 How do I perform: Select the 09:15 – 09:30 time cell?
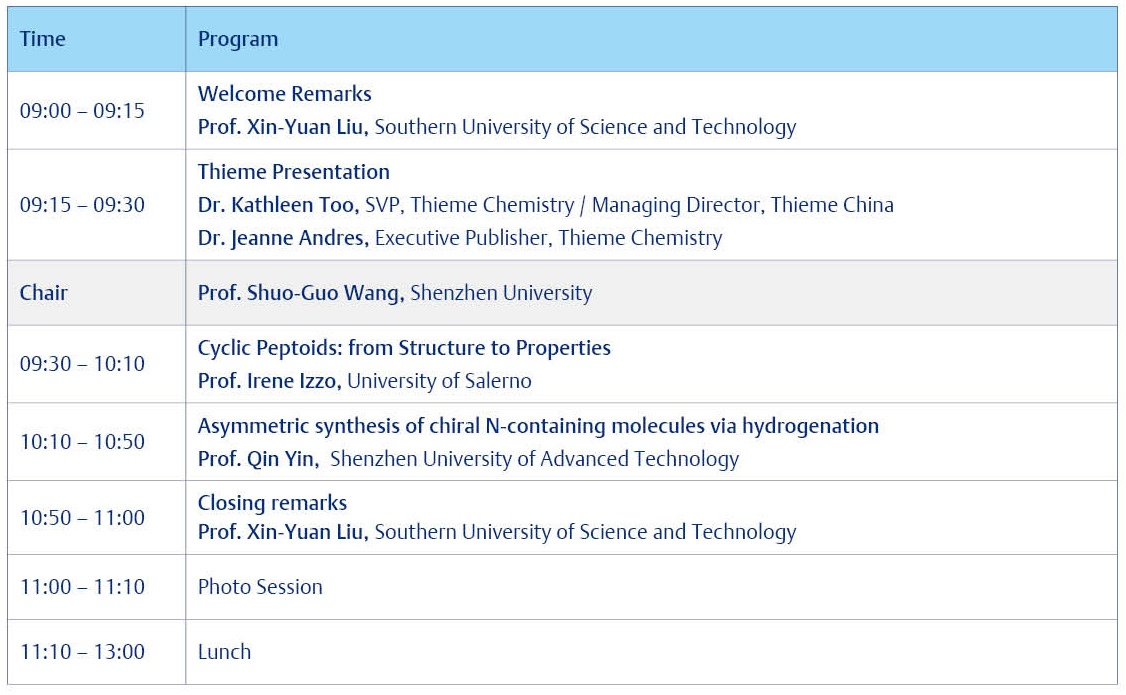(x=82, y=205)
